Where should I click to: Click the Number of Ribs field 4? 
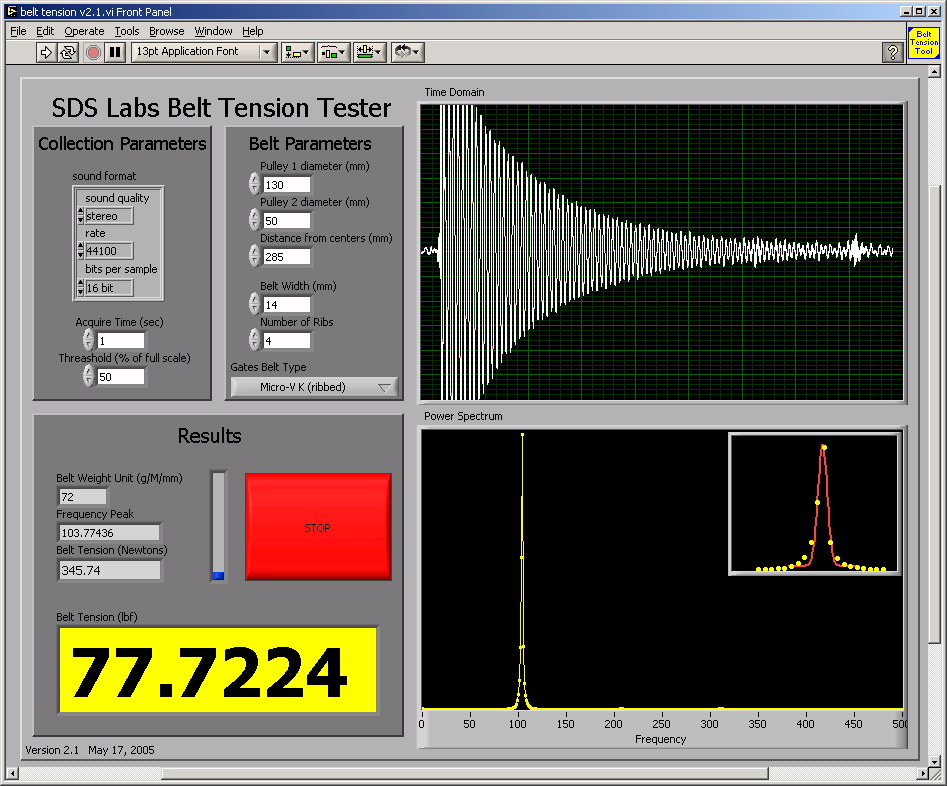tap(287, 341)
